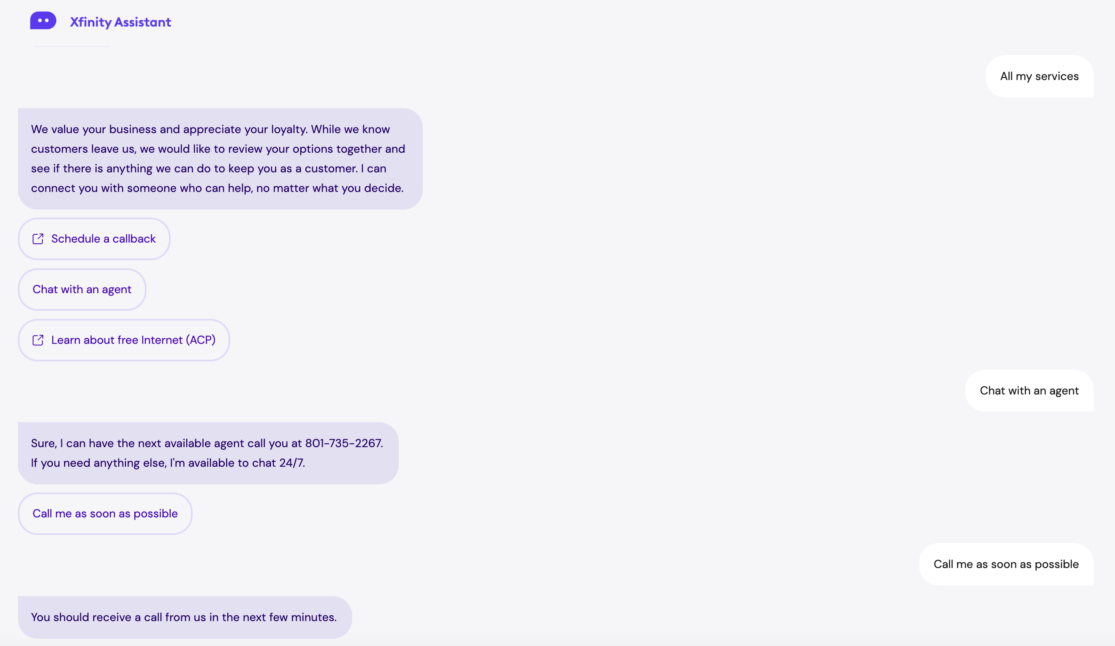Click the Xfinity Assistant title link
Screen dimensions: 1115x646
(x=120, y=21)
